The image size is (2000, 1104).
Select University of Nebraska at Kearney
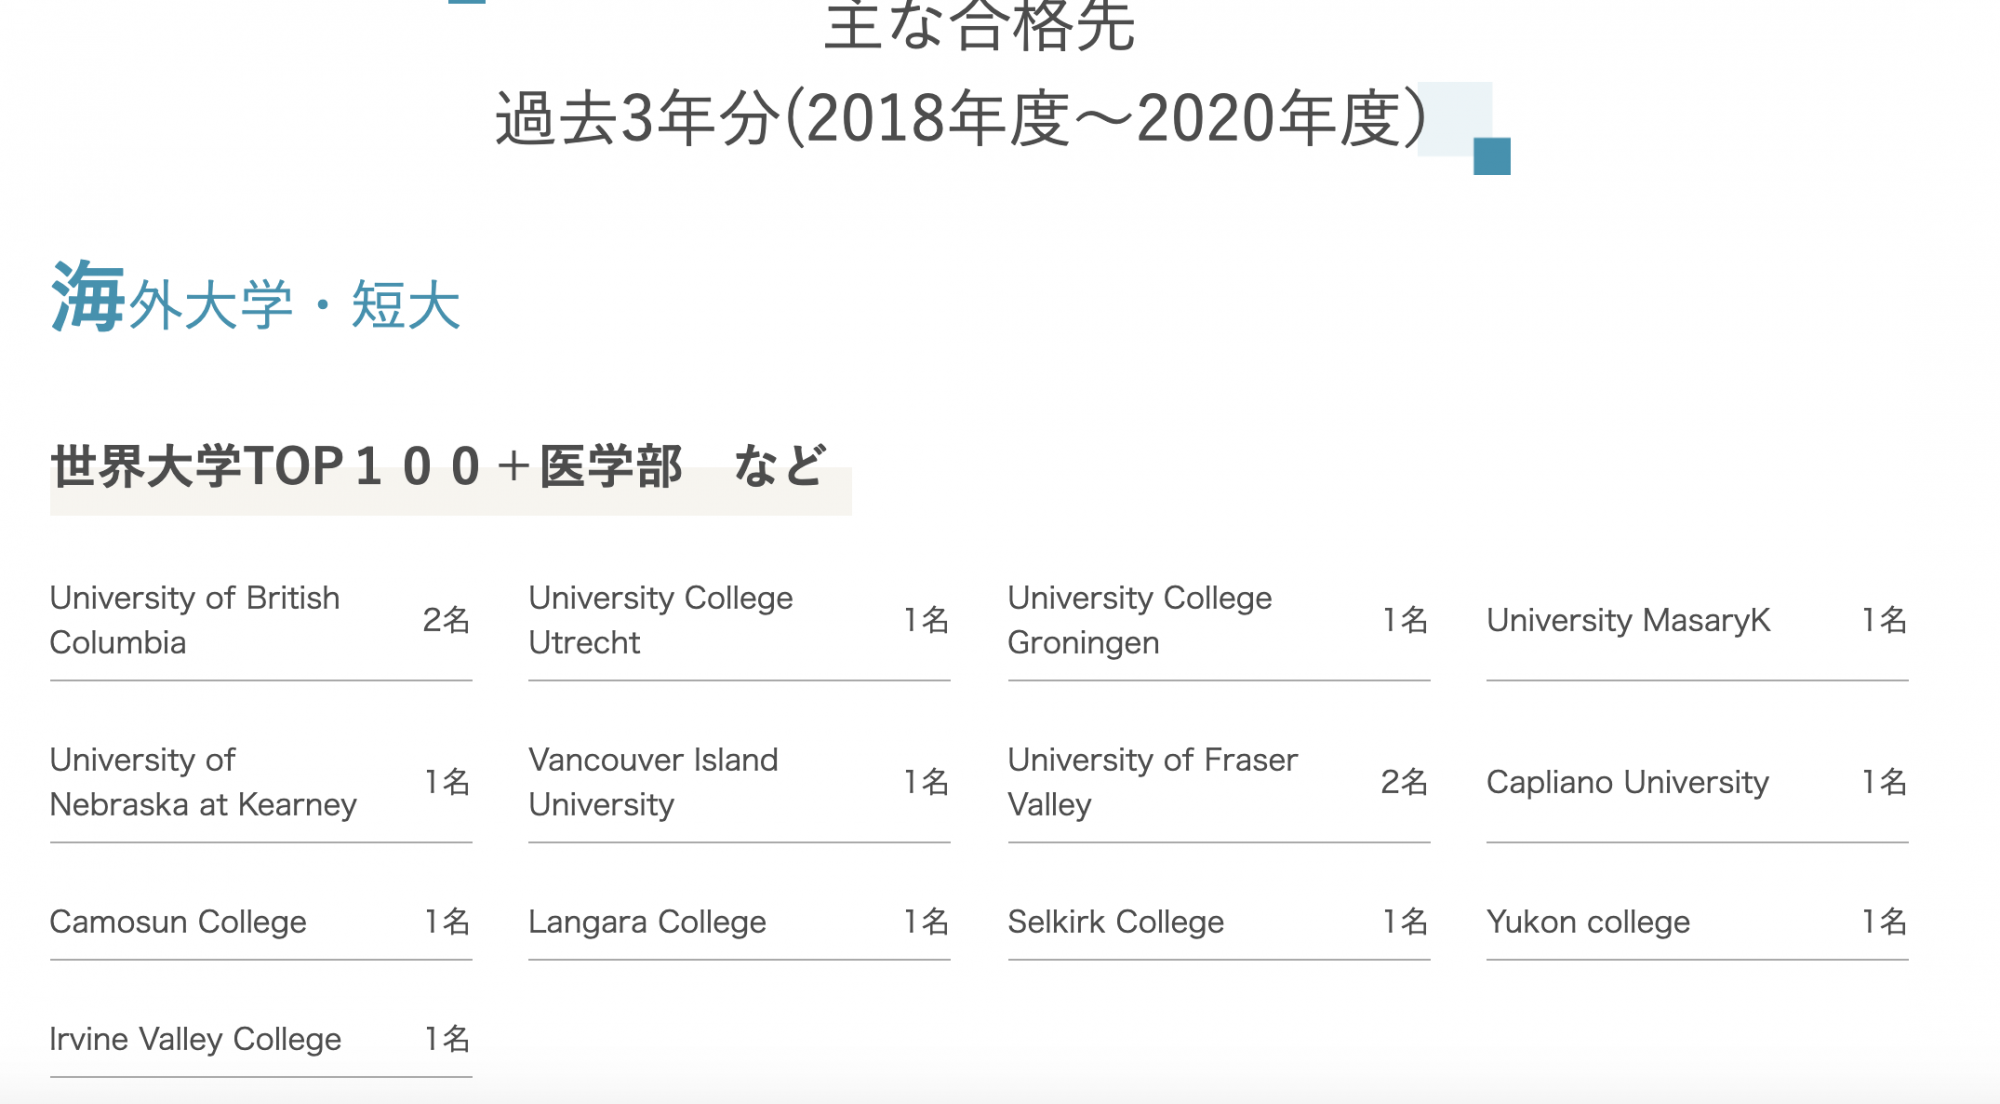pyautogui.click(x=203, y=782)
